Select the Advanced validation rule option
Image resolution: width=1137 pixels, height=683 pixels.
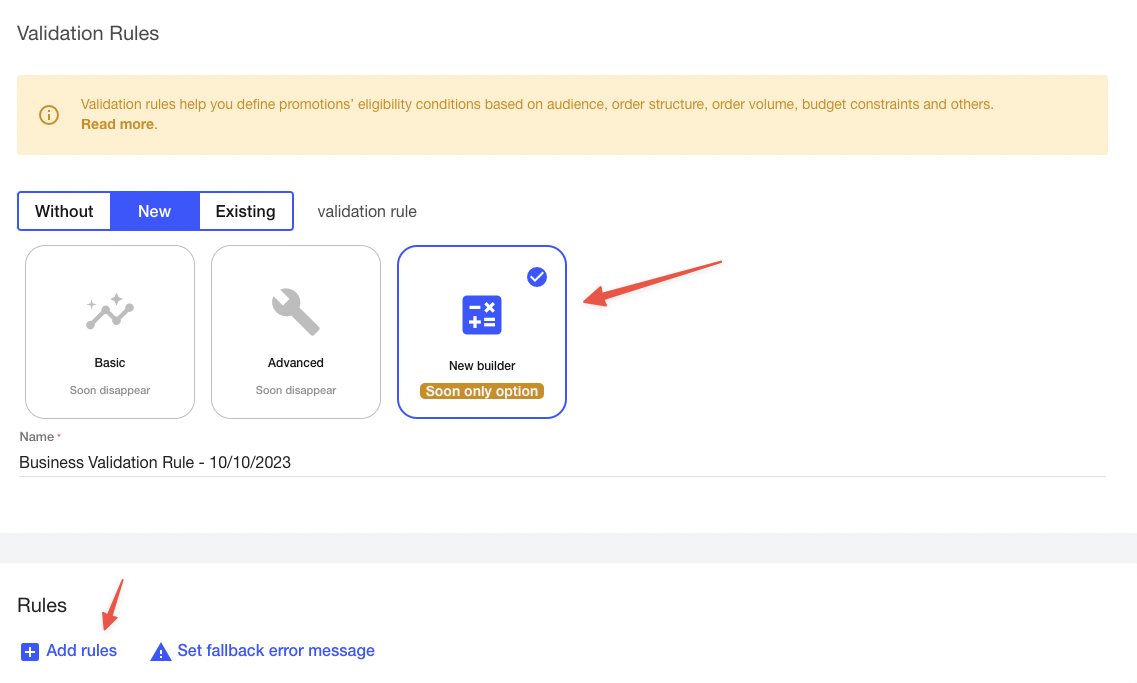(295, 332)
